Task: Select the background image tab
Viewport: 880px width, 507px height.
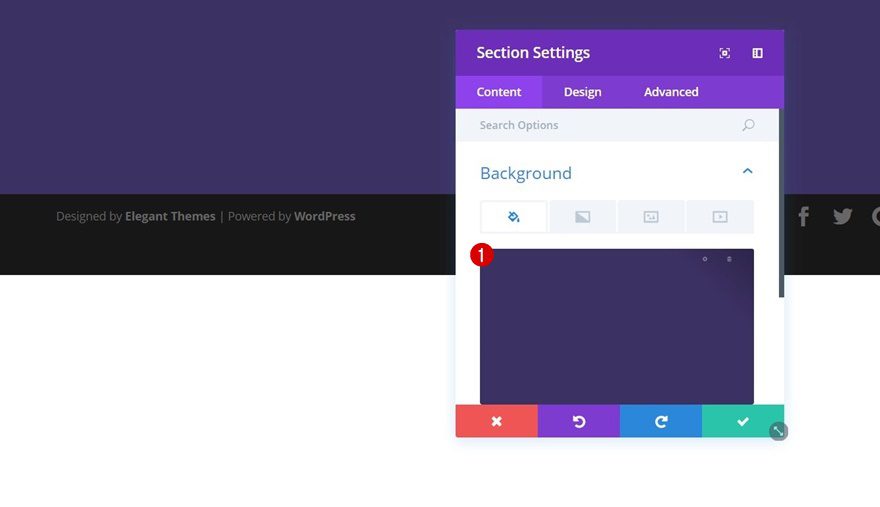Action: tap(651, 217)
